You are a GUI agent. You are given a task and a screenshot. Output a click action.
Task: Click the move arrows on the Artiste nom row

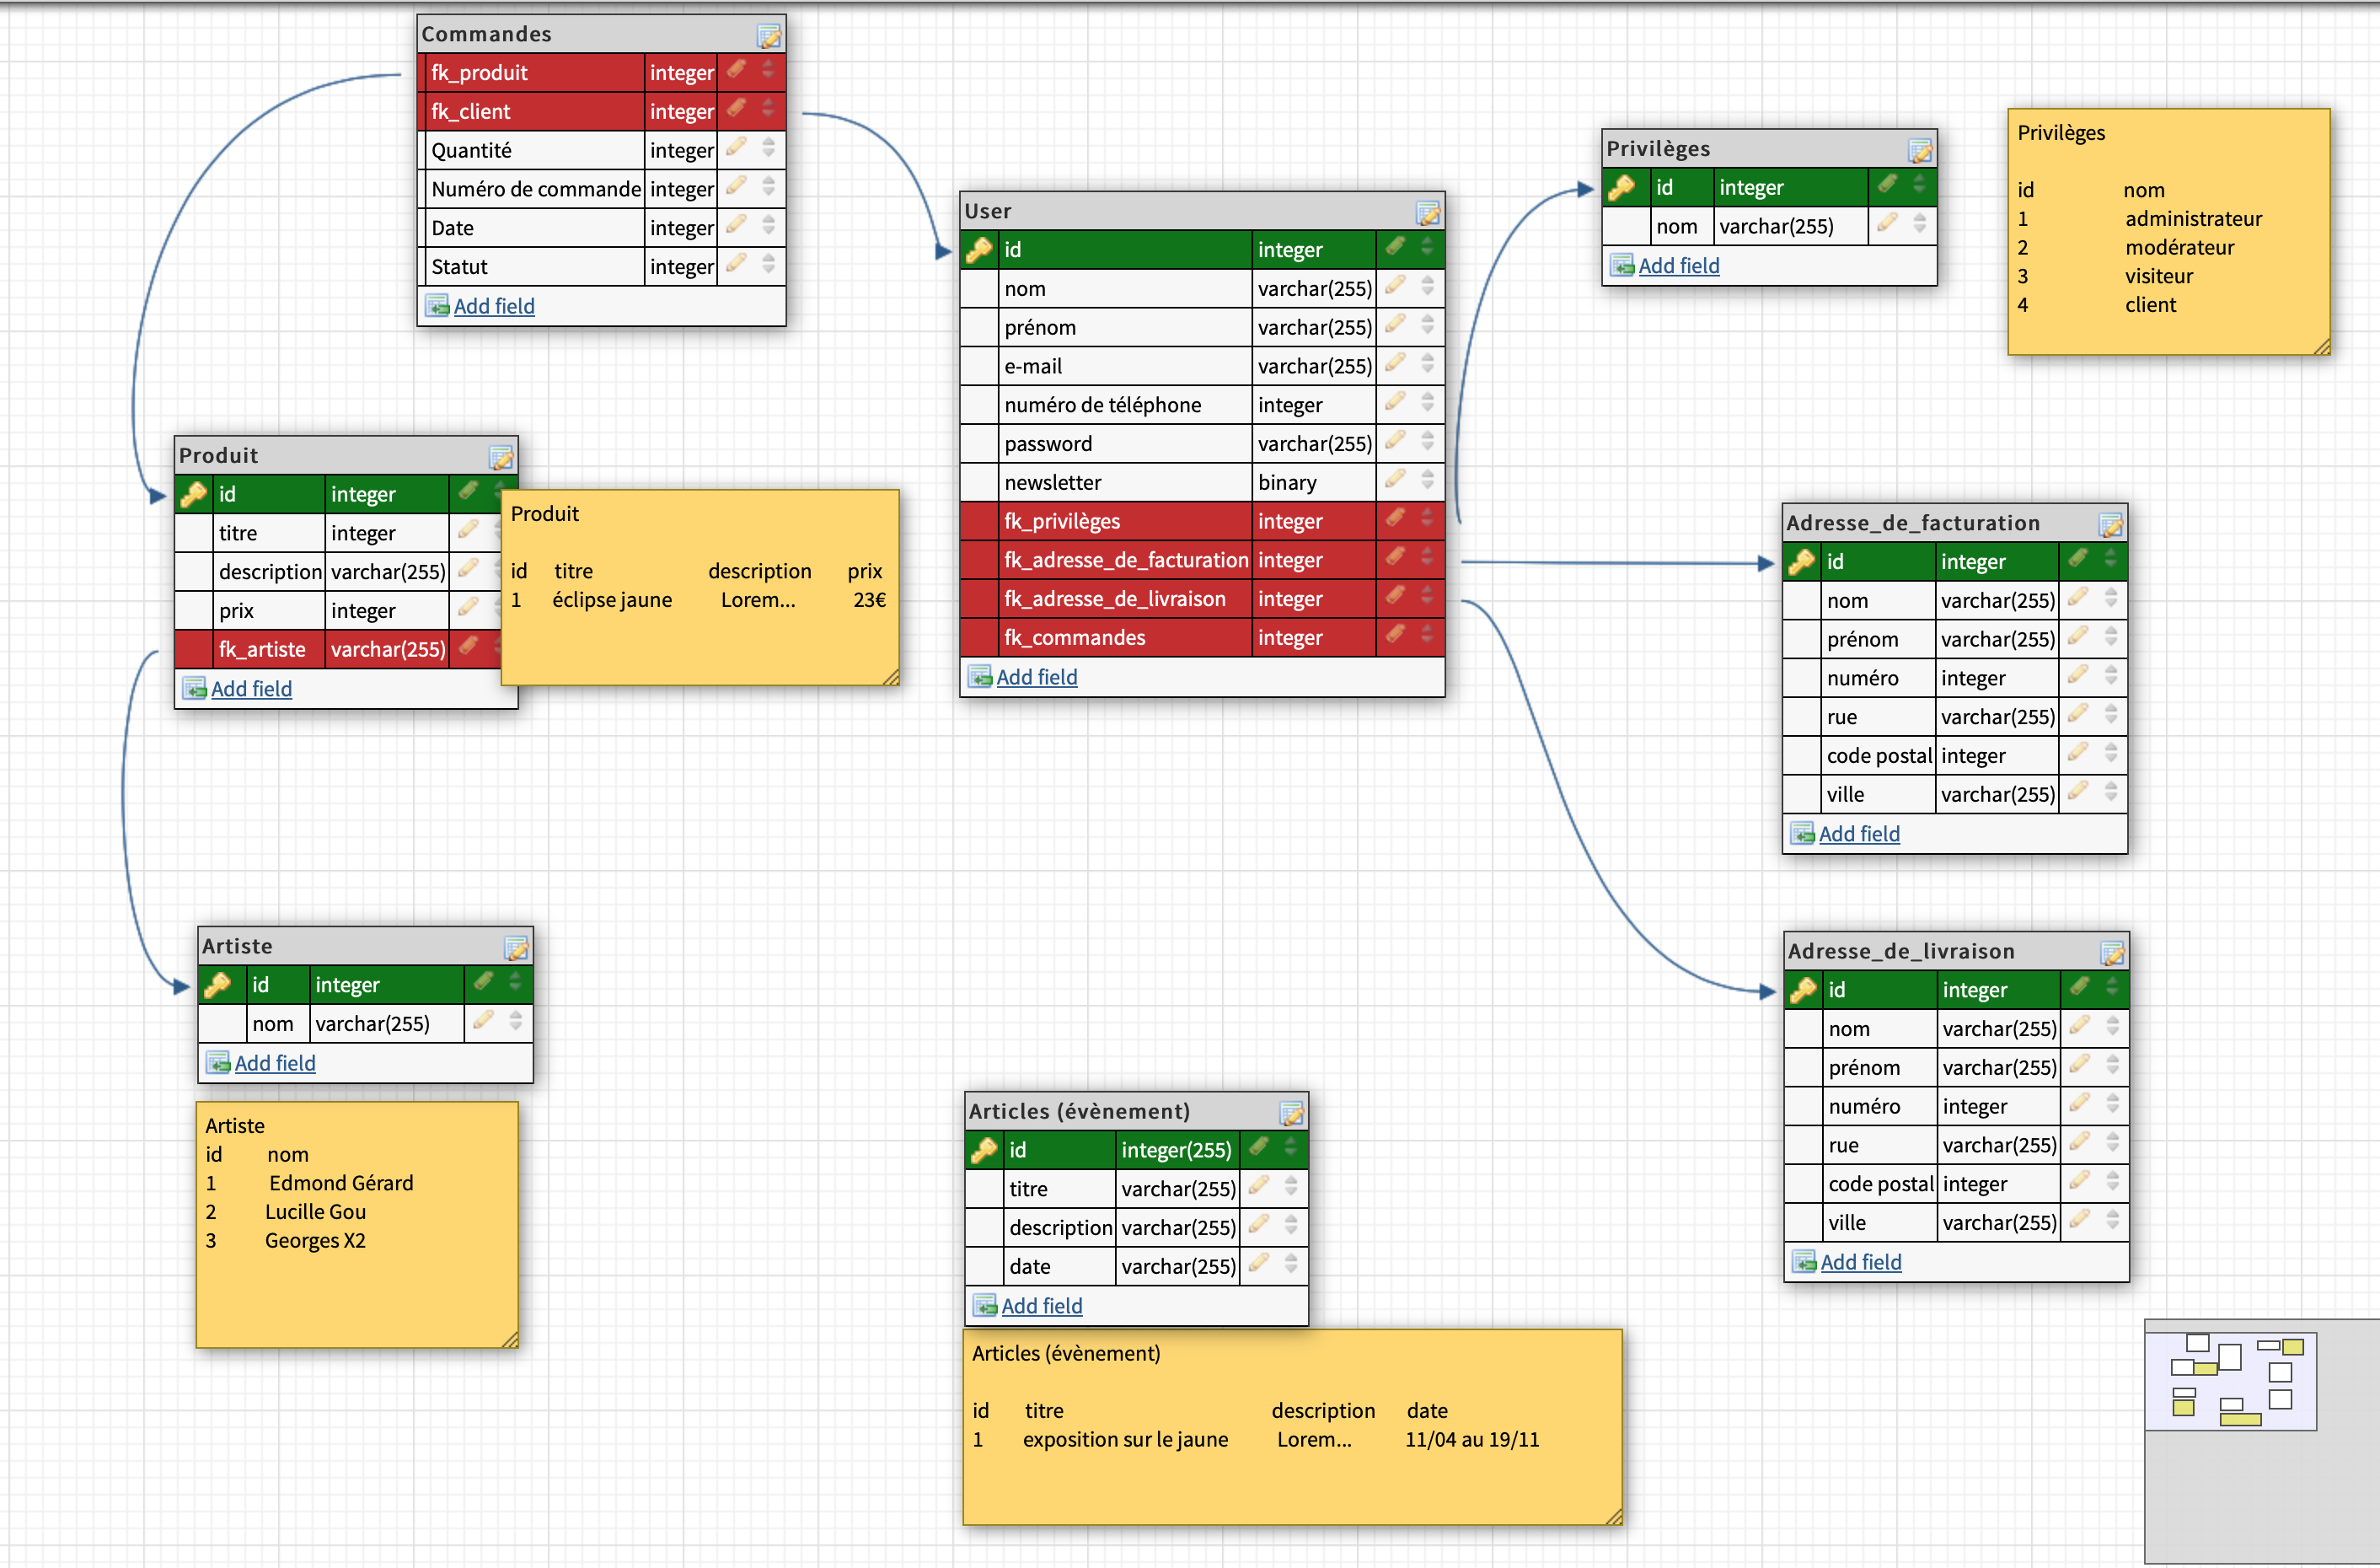(x=515, y=1021)
